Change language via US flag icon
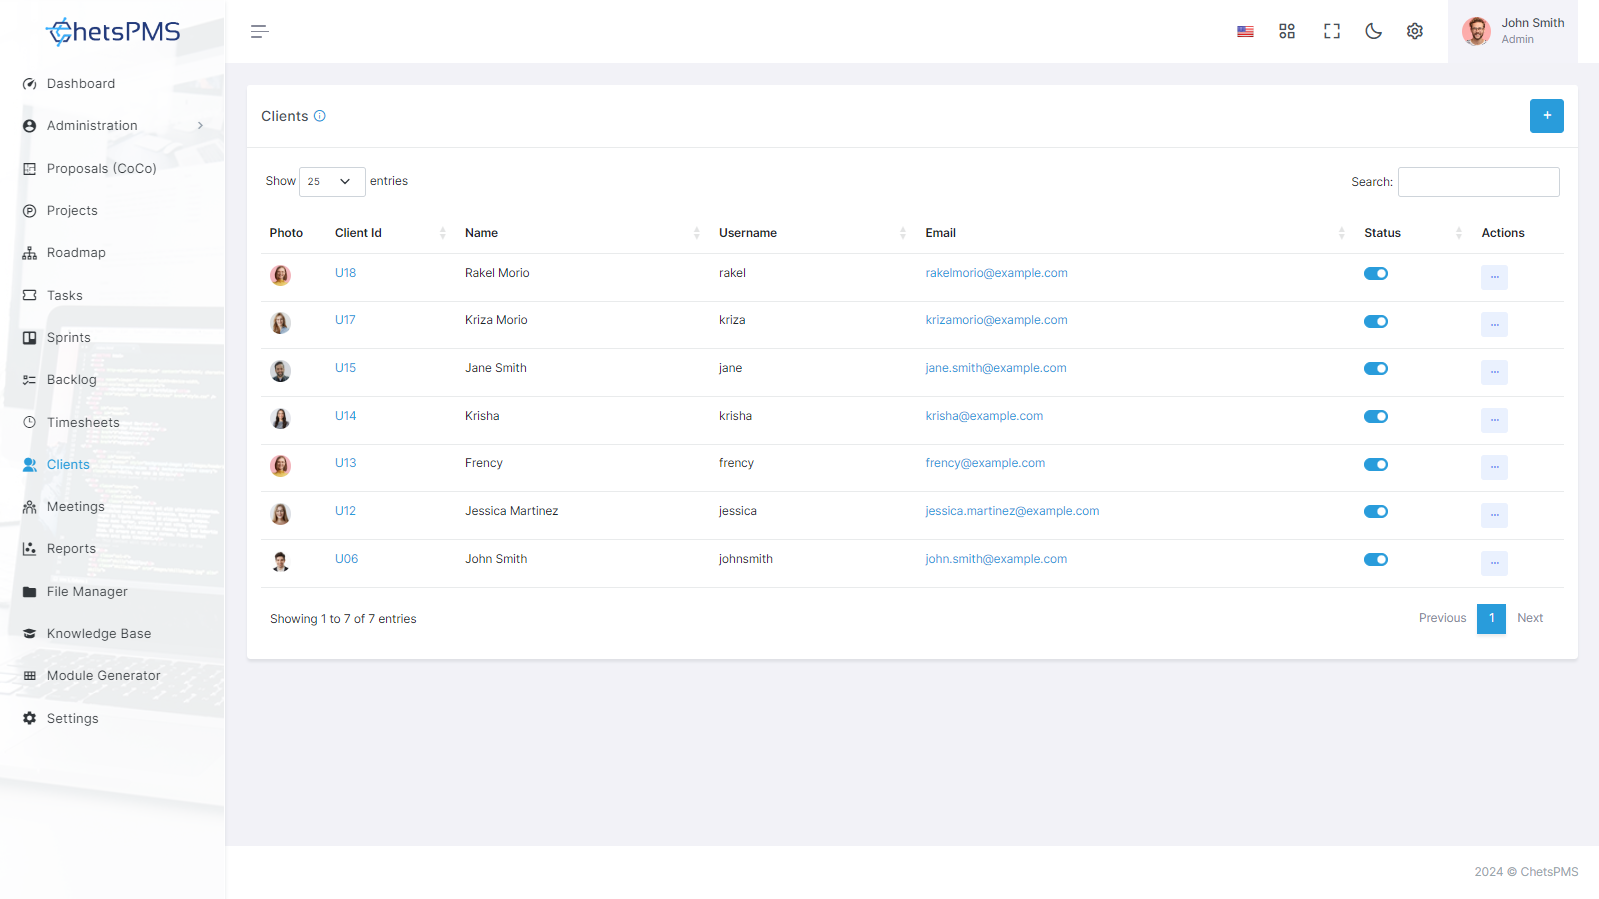This screenshot has width=1599, height=899. (x=1245, y=32)
